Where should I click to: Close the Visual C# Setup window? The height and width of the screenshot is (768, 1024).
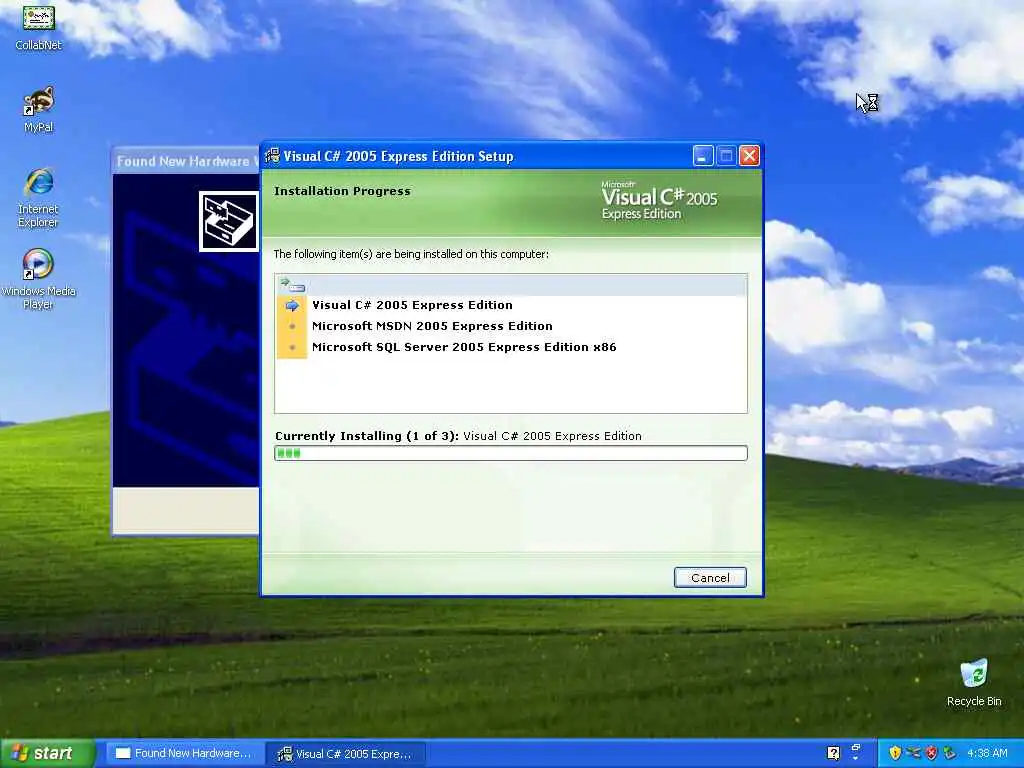click(x=750, y=156)
